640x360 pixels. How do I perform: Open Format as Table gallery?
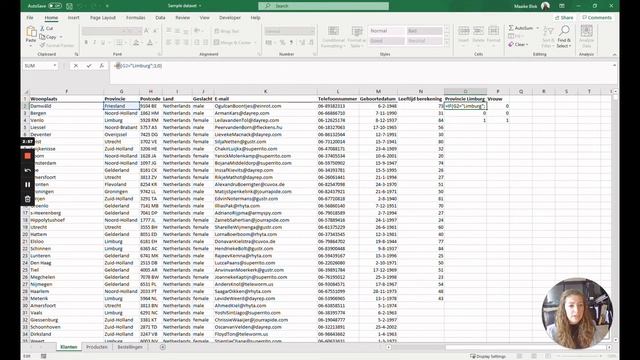click(x=357, y=37)
